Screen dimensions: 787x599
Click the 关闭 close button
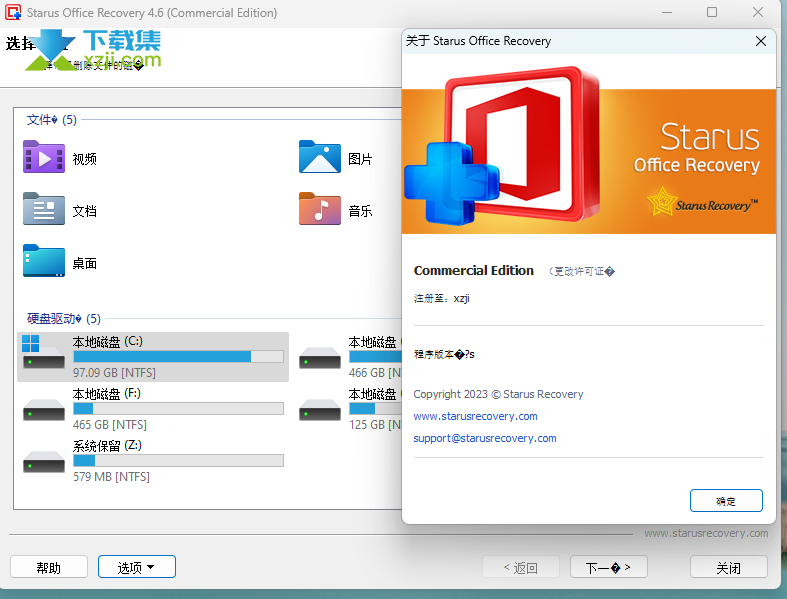729,567
